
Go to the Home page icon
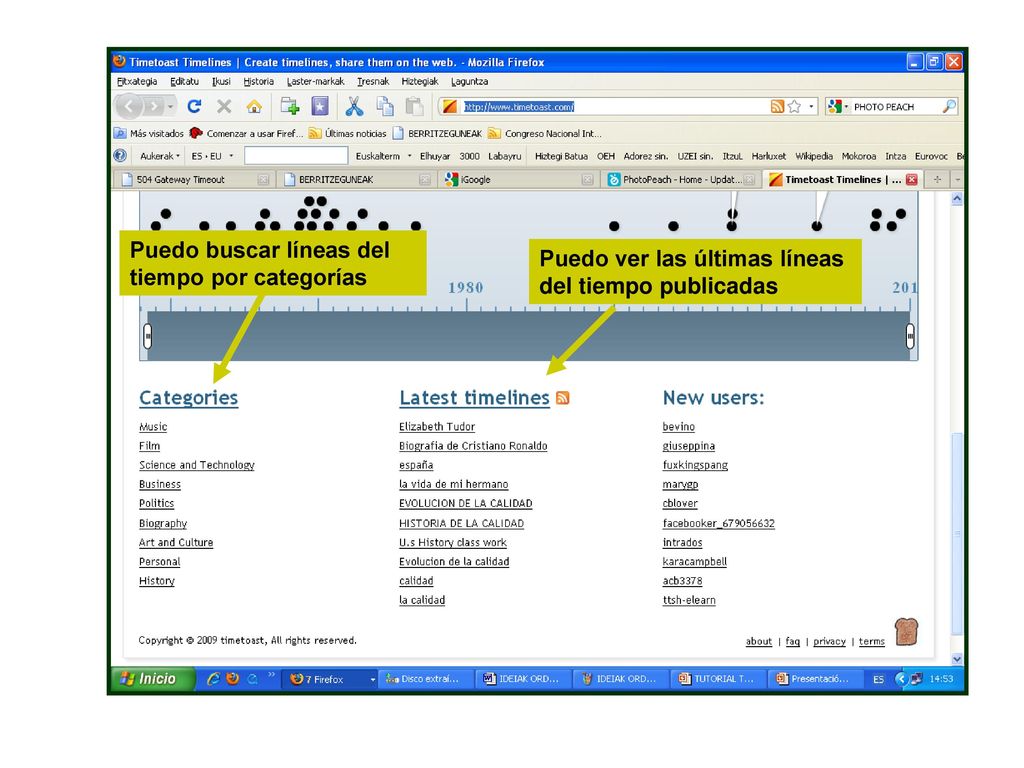coord(254,106)
